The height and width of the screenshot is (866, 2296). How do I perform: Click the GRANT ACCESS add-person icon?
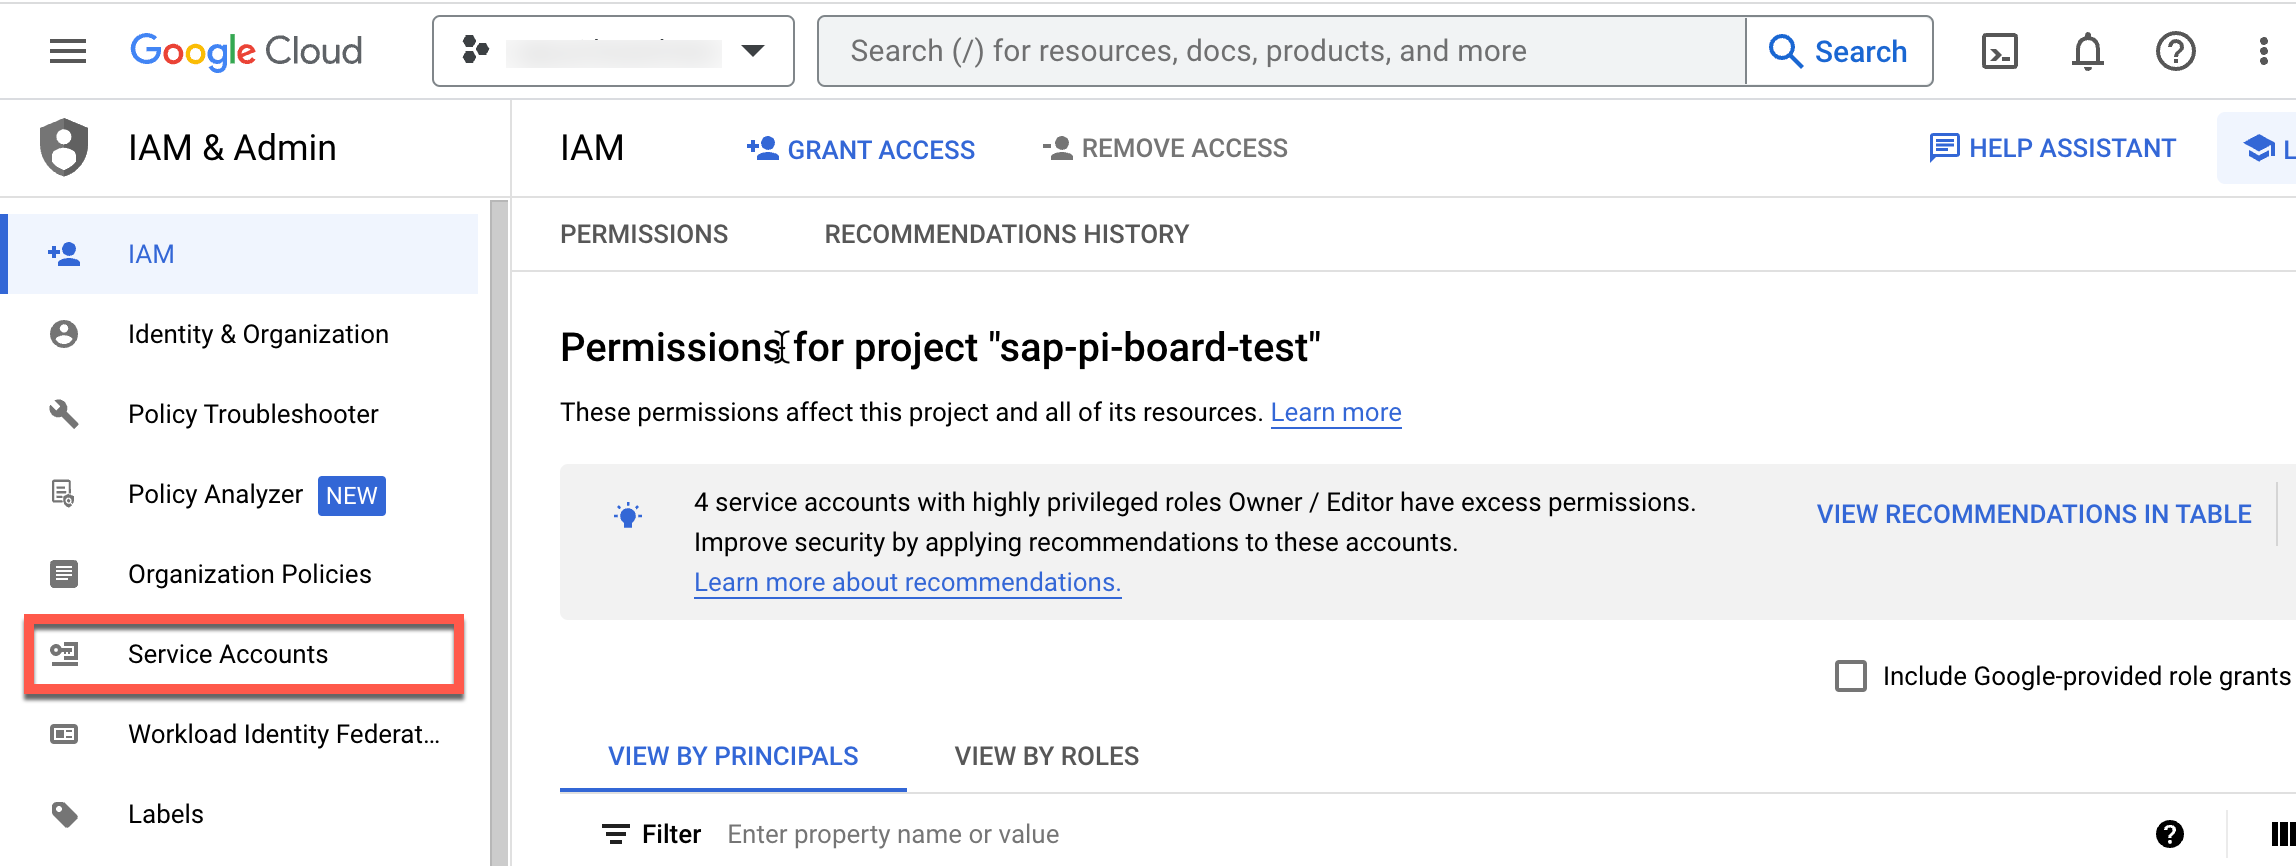click(x=762, y=149)
